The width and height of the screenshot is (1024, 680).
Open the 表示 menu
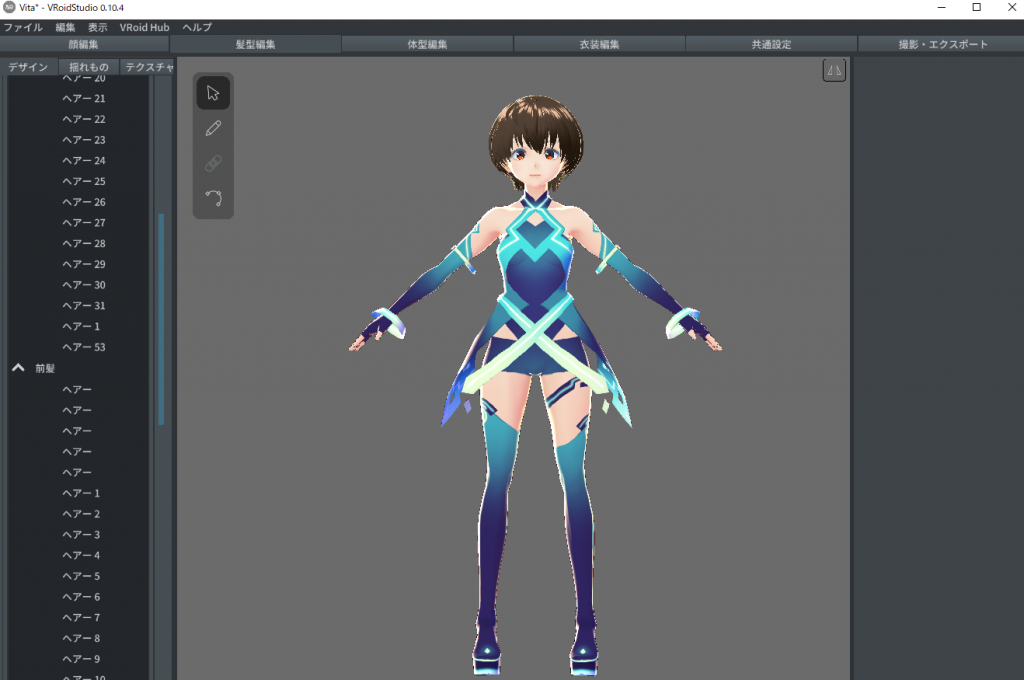(97, 27)
